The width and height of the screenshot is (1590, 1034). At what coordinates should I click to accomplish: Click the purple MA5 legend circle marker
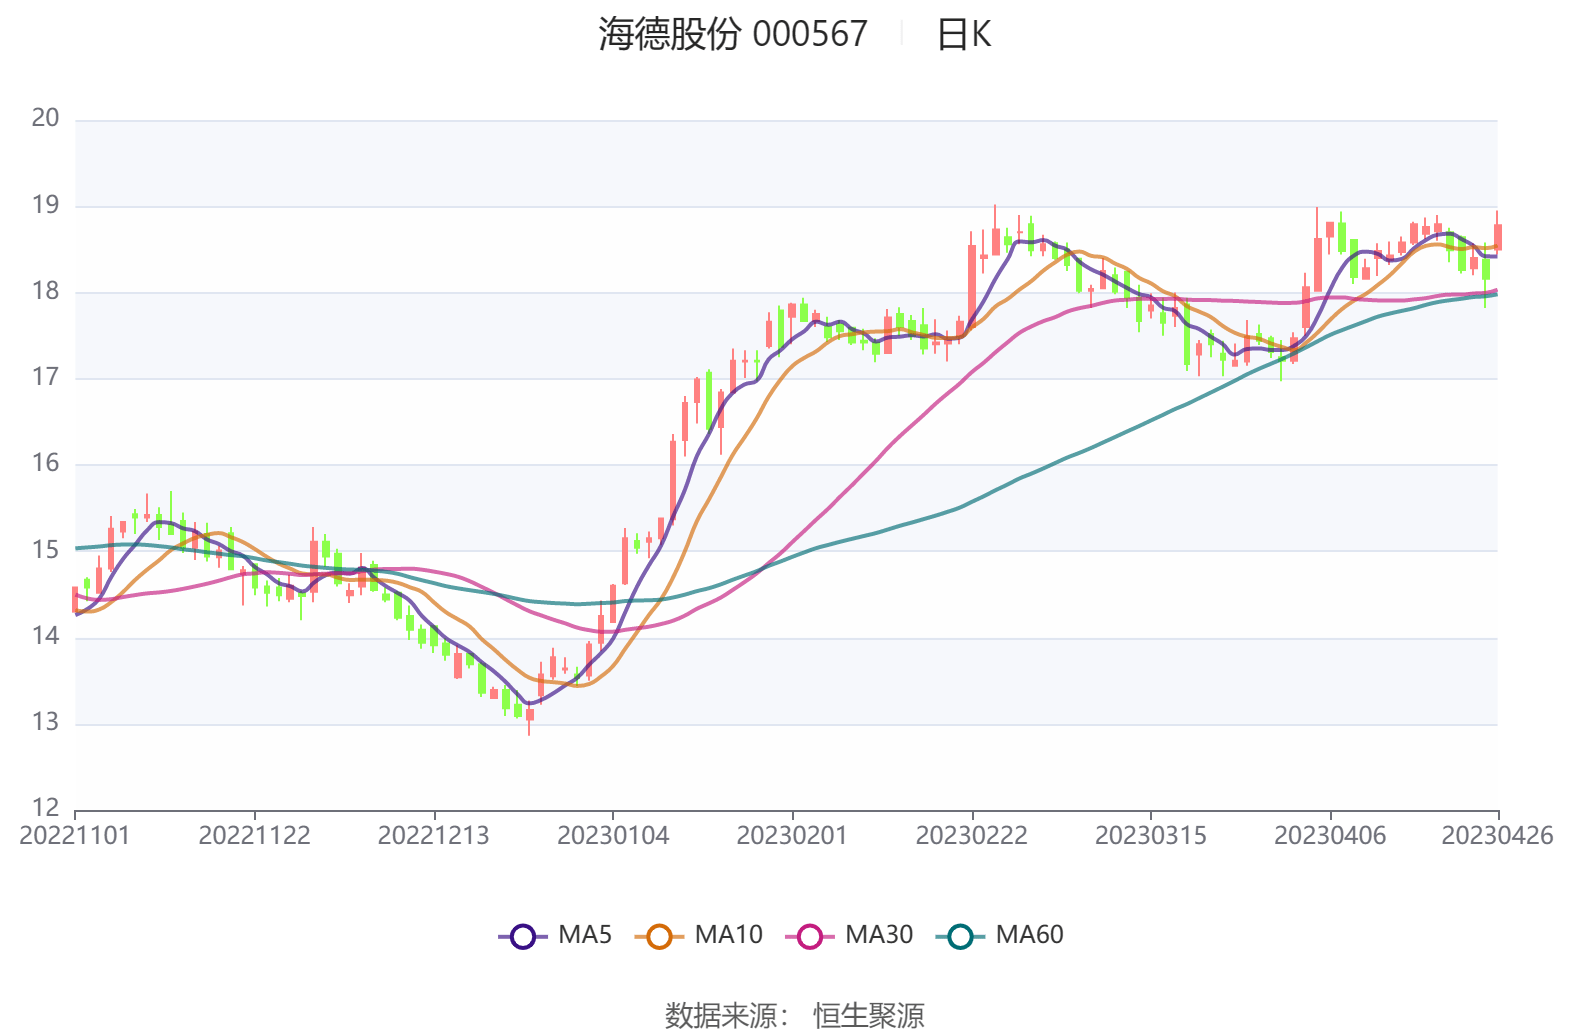(x=522, y=936)
